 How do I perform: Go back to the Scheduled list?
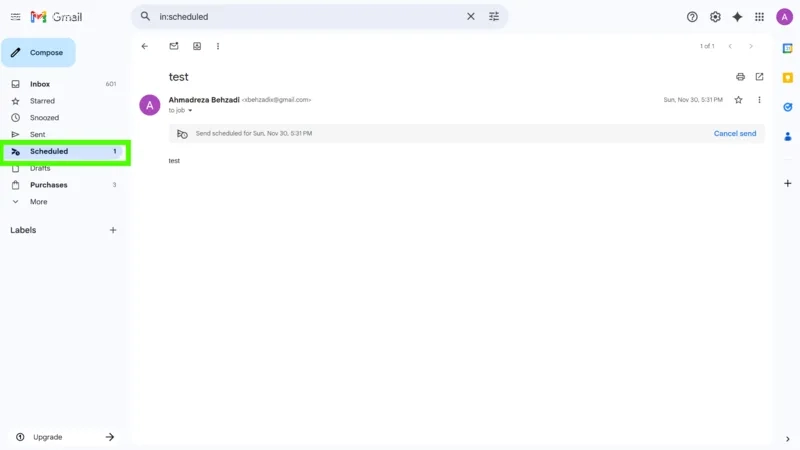[x=145, y=46]
